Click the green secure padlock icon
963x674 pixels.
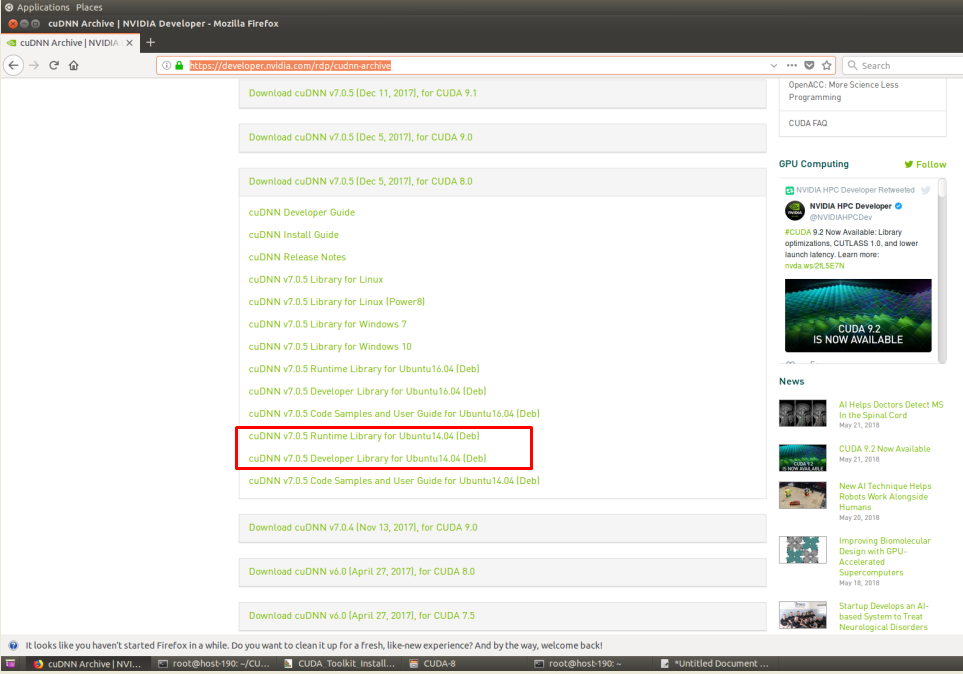tap(179, 65)
